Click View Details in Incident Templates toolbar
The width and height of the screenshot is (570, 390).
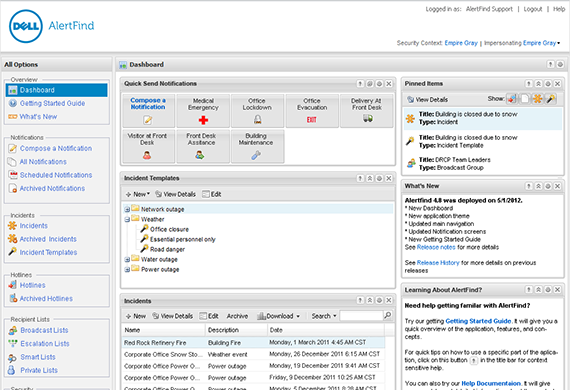[x=176, y=194]
